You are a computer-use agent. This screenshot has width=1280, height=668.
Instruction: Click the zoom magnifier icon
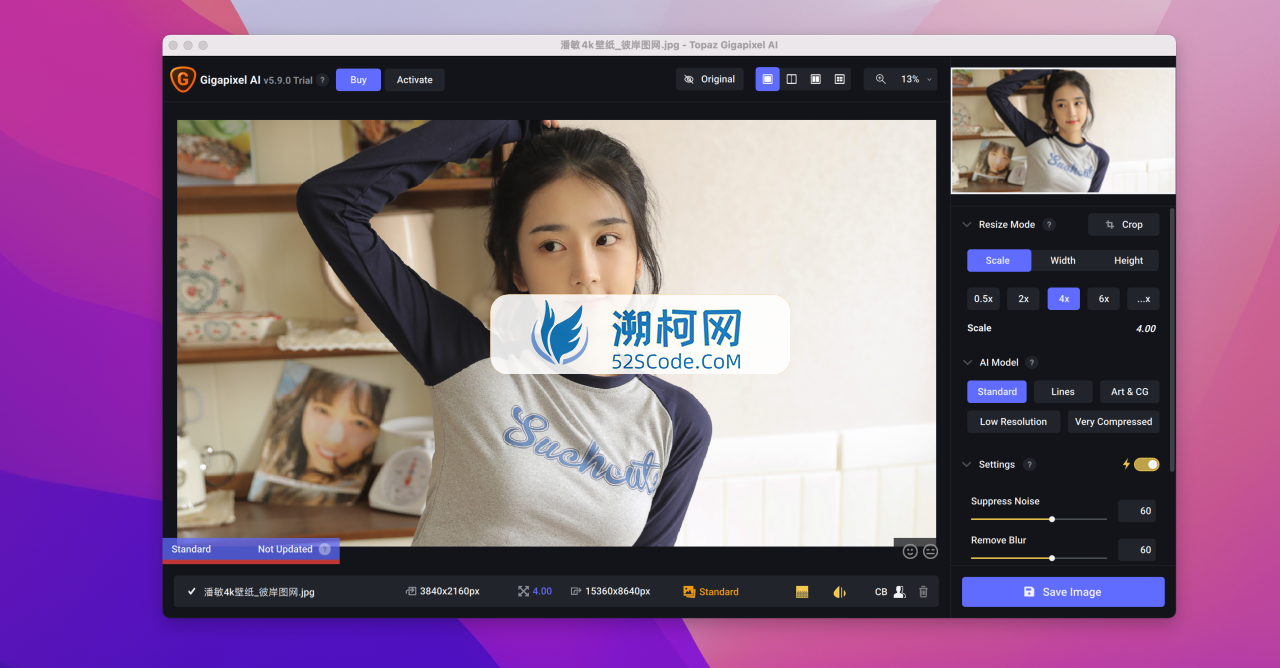(880, 79)
